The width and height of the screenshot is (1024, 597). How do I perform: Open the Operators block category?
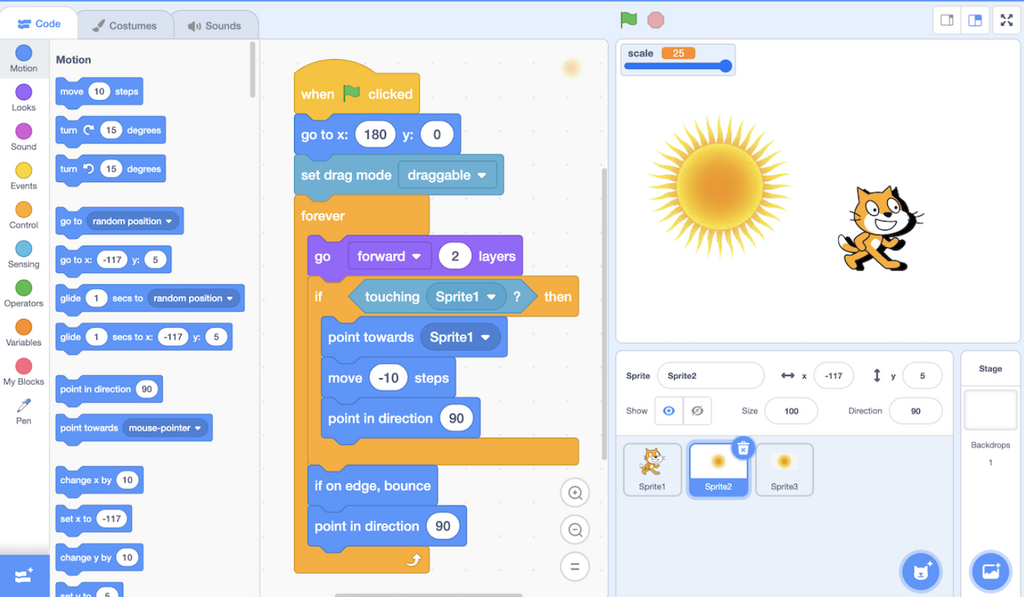click(24, 294)
